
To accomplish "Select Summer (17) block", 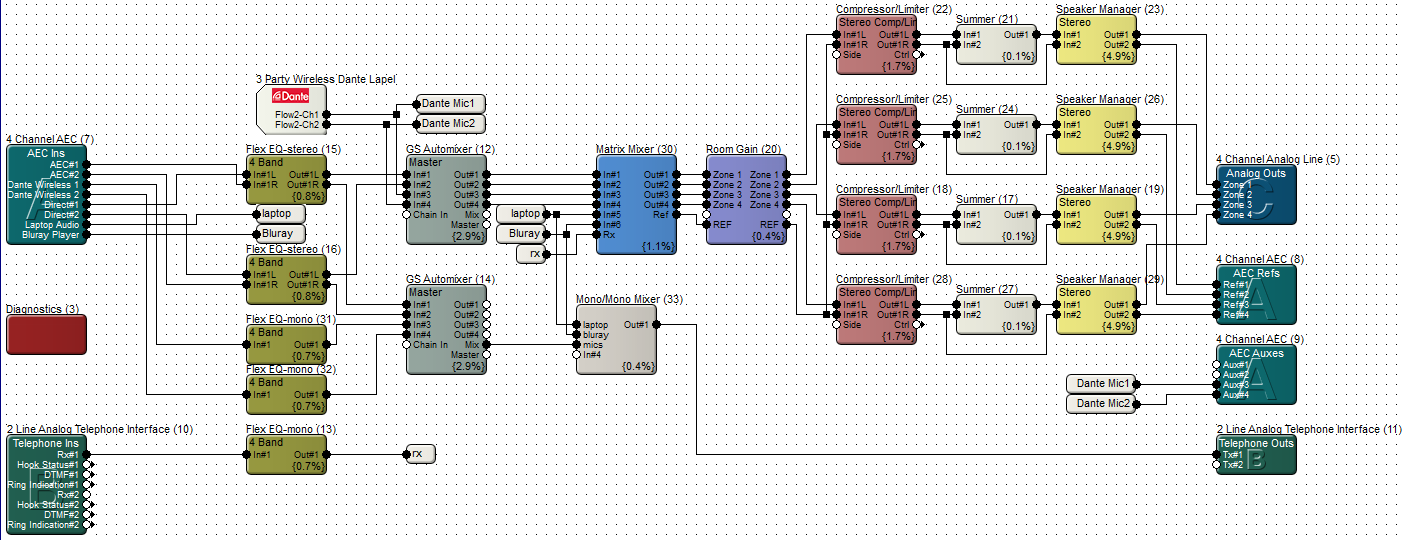I will click(x=996, y=224).
